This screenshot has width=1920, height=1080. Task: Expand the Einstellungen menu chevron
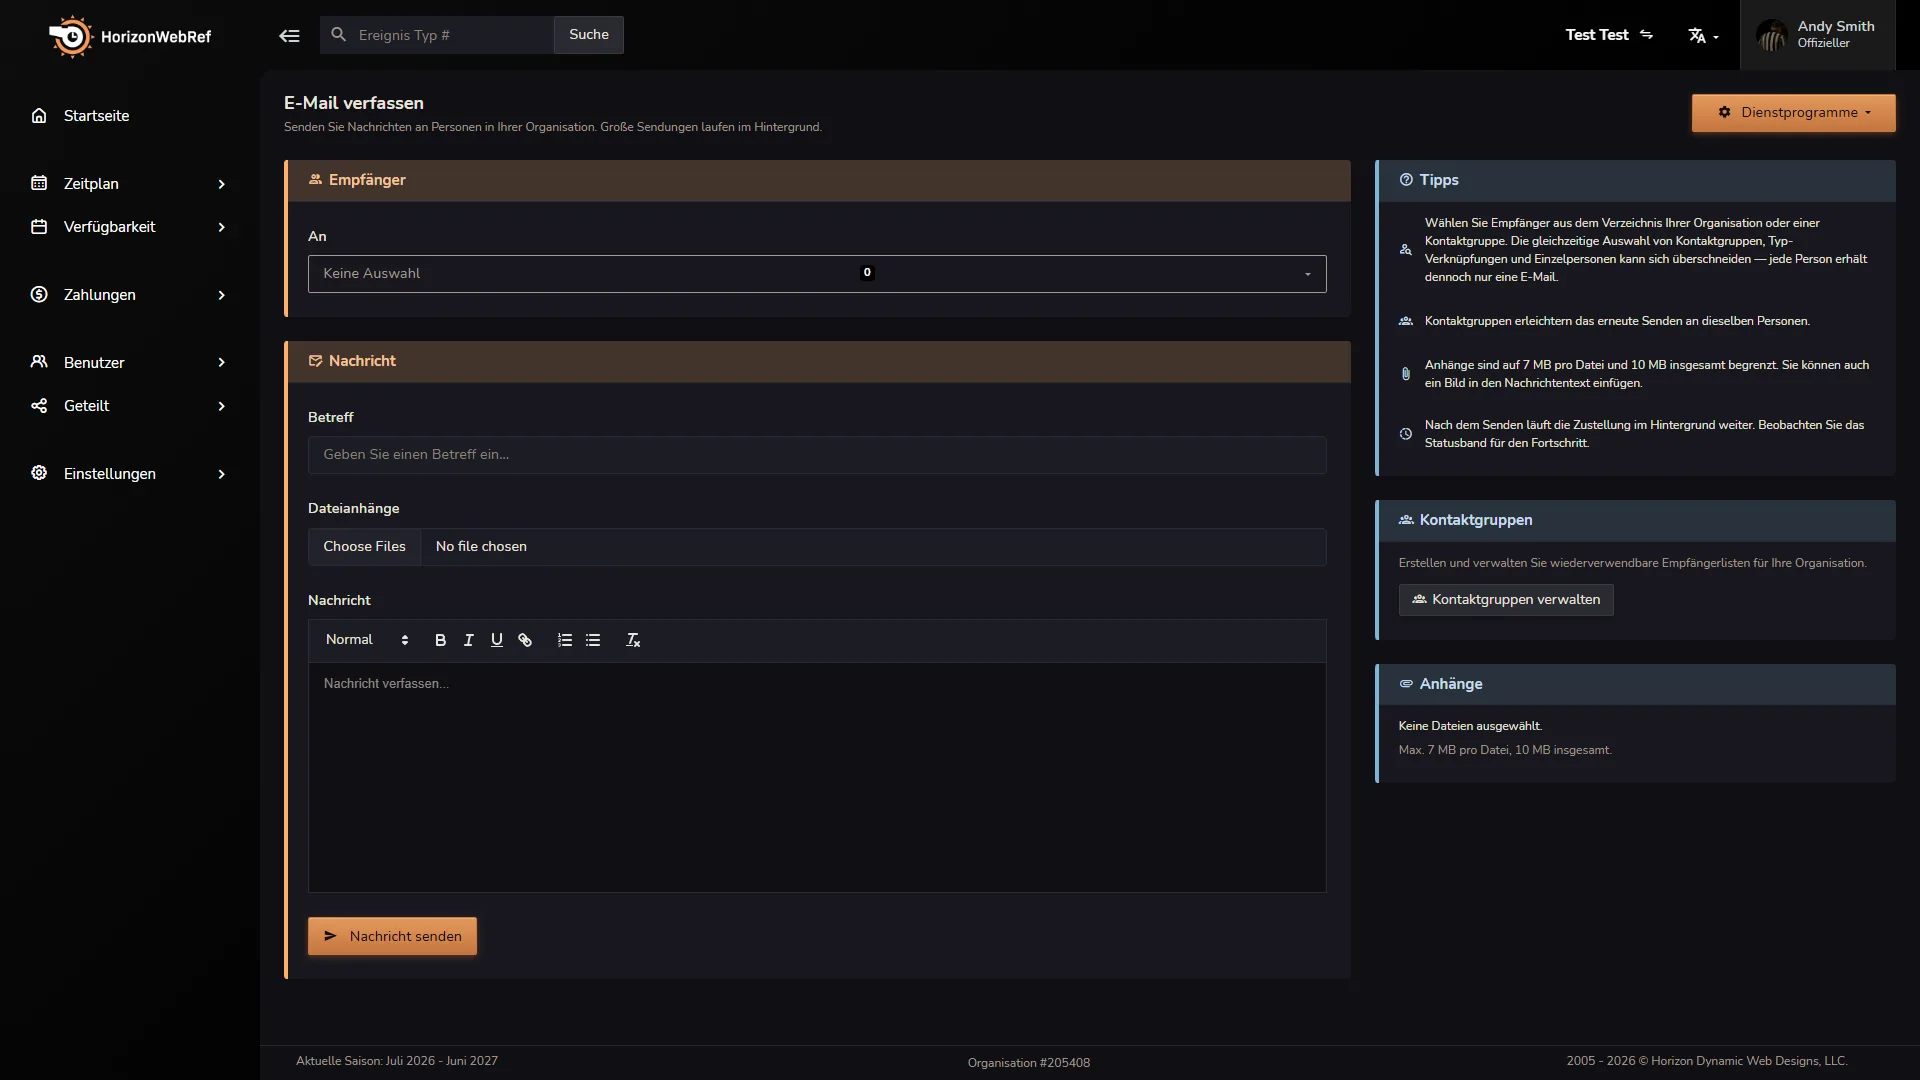click(x=222, y=474)
